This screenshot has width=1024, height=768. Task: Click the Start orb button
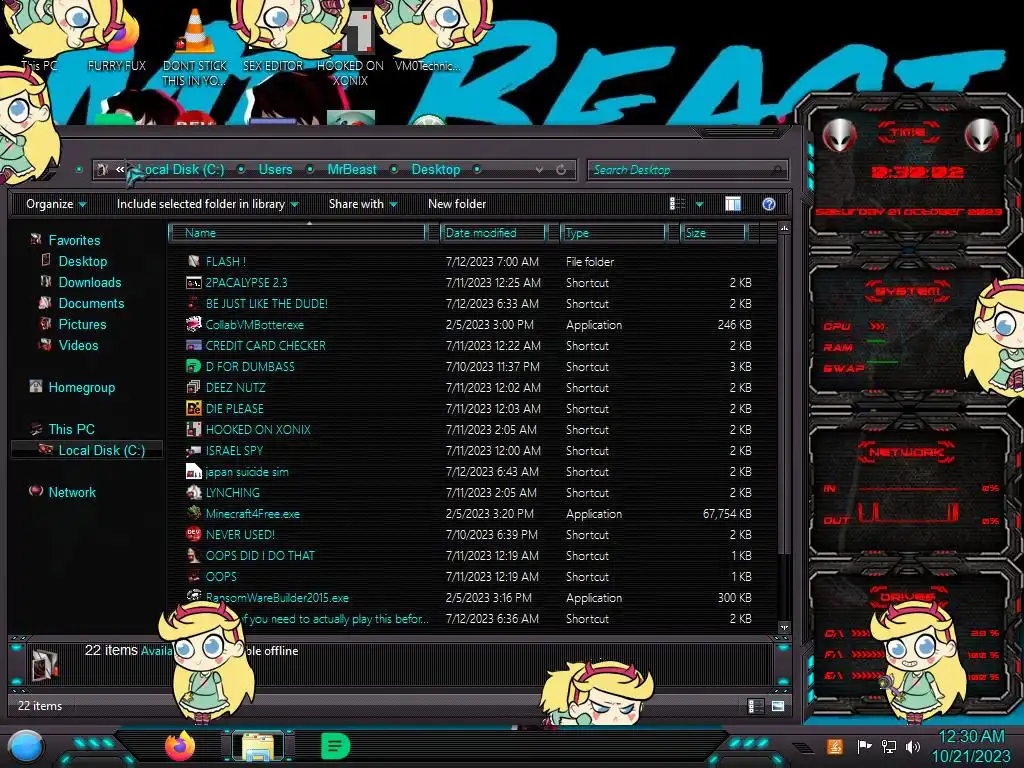click(26, 748)
